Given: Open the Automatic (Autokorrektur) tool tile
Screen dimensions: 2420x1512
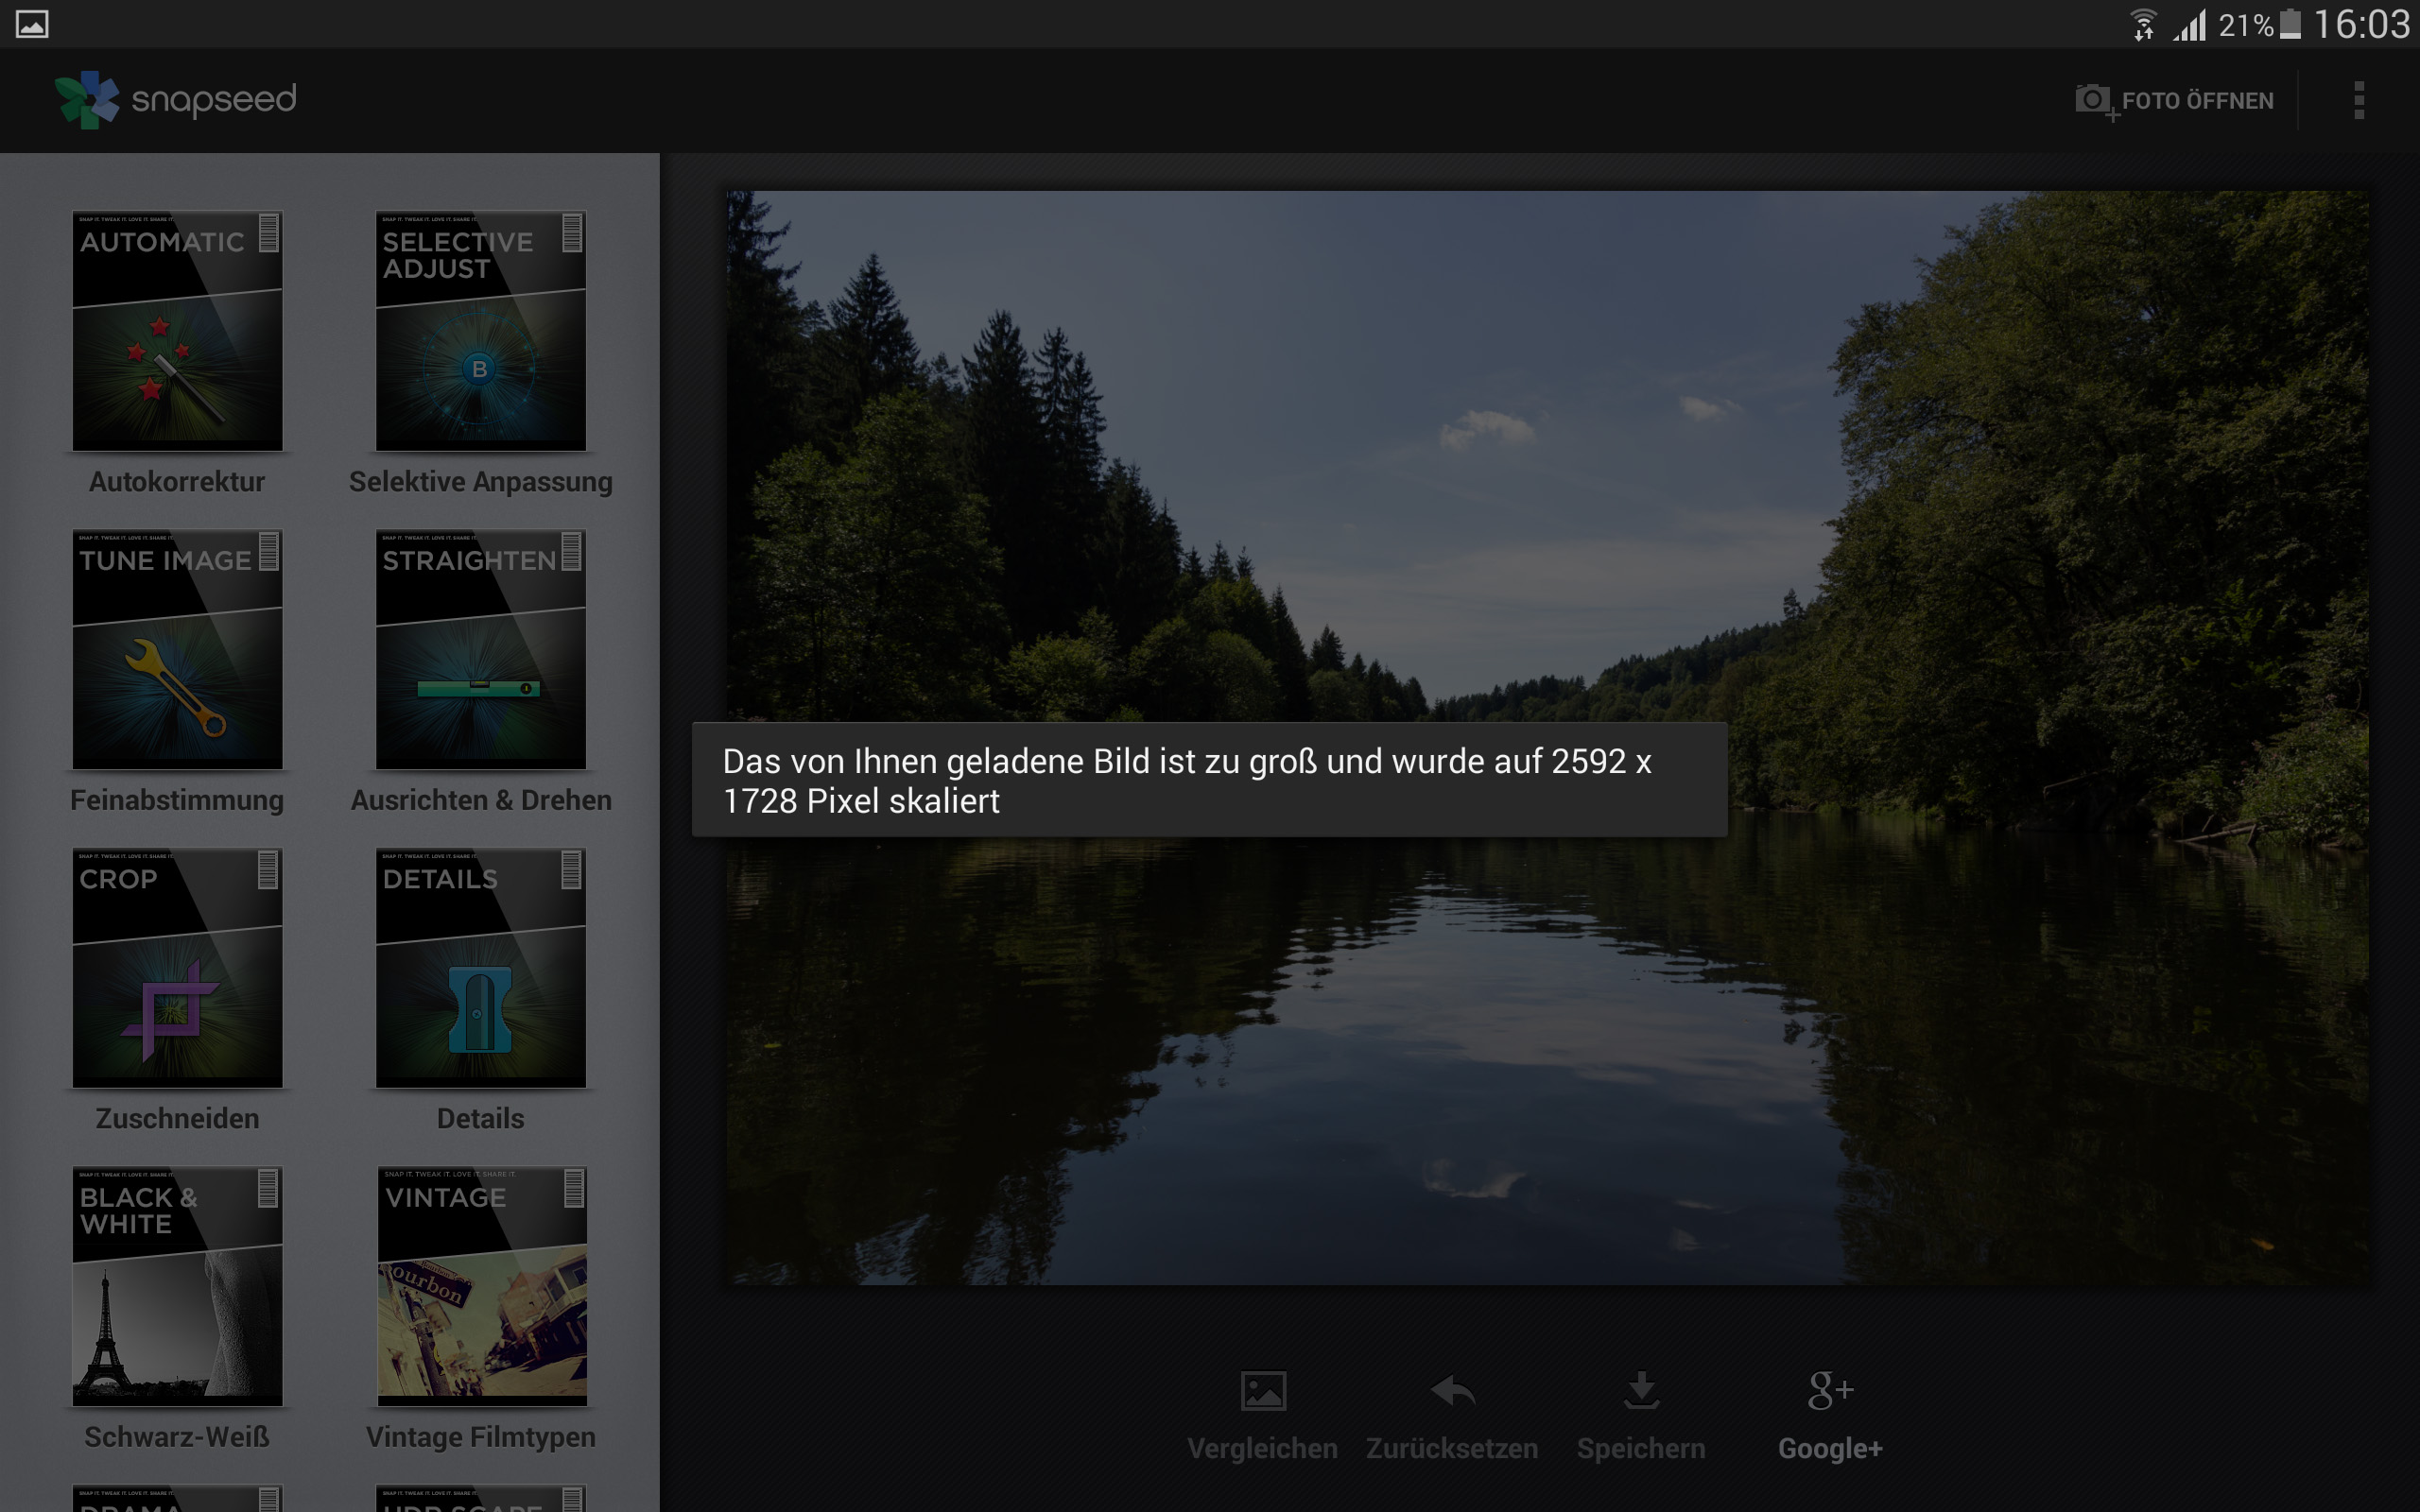Looking at the screenshot, I should tap(177, 331).
